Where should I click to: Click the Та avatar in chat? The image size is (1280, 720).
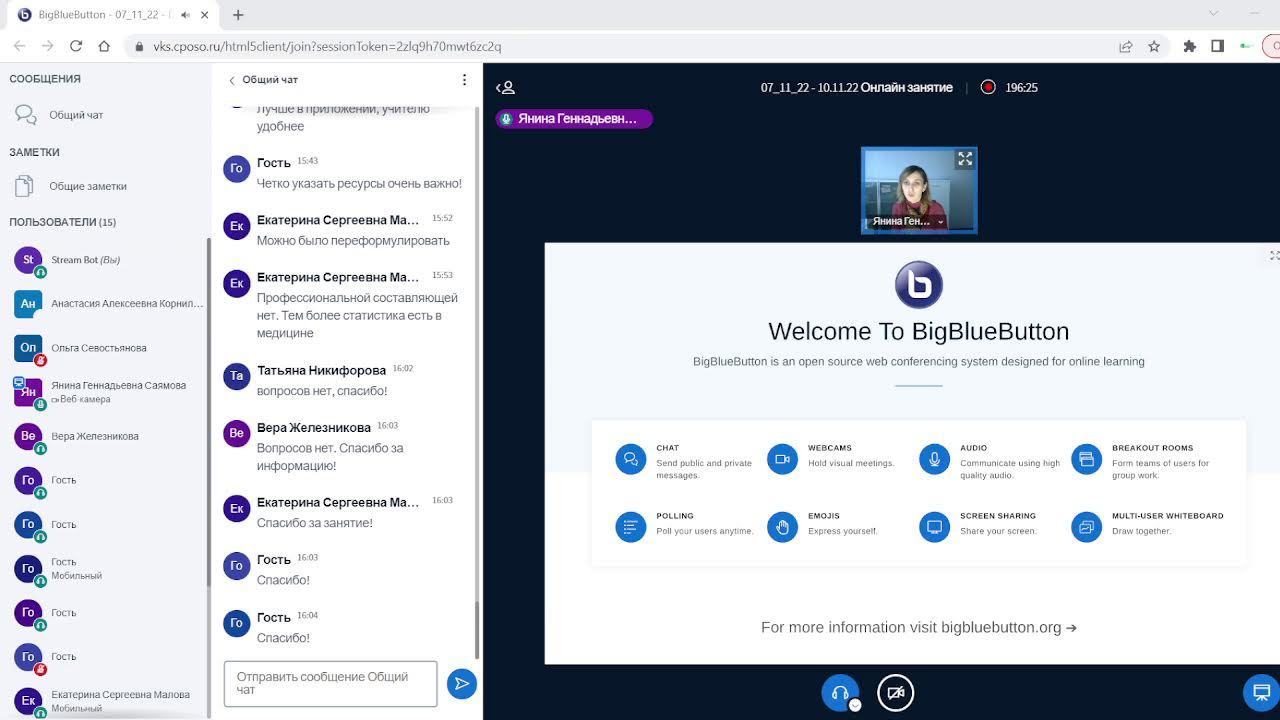[x=237, y=376]
